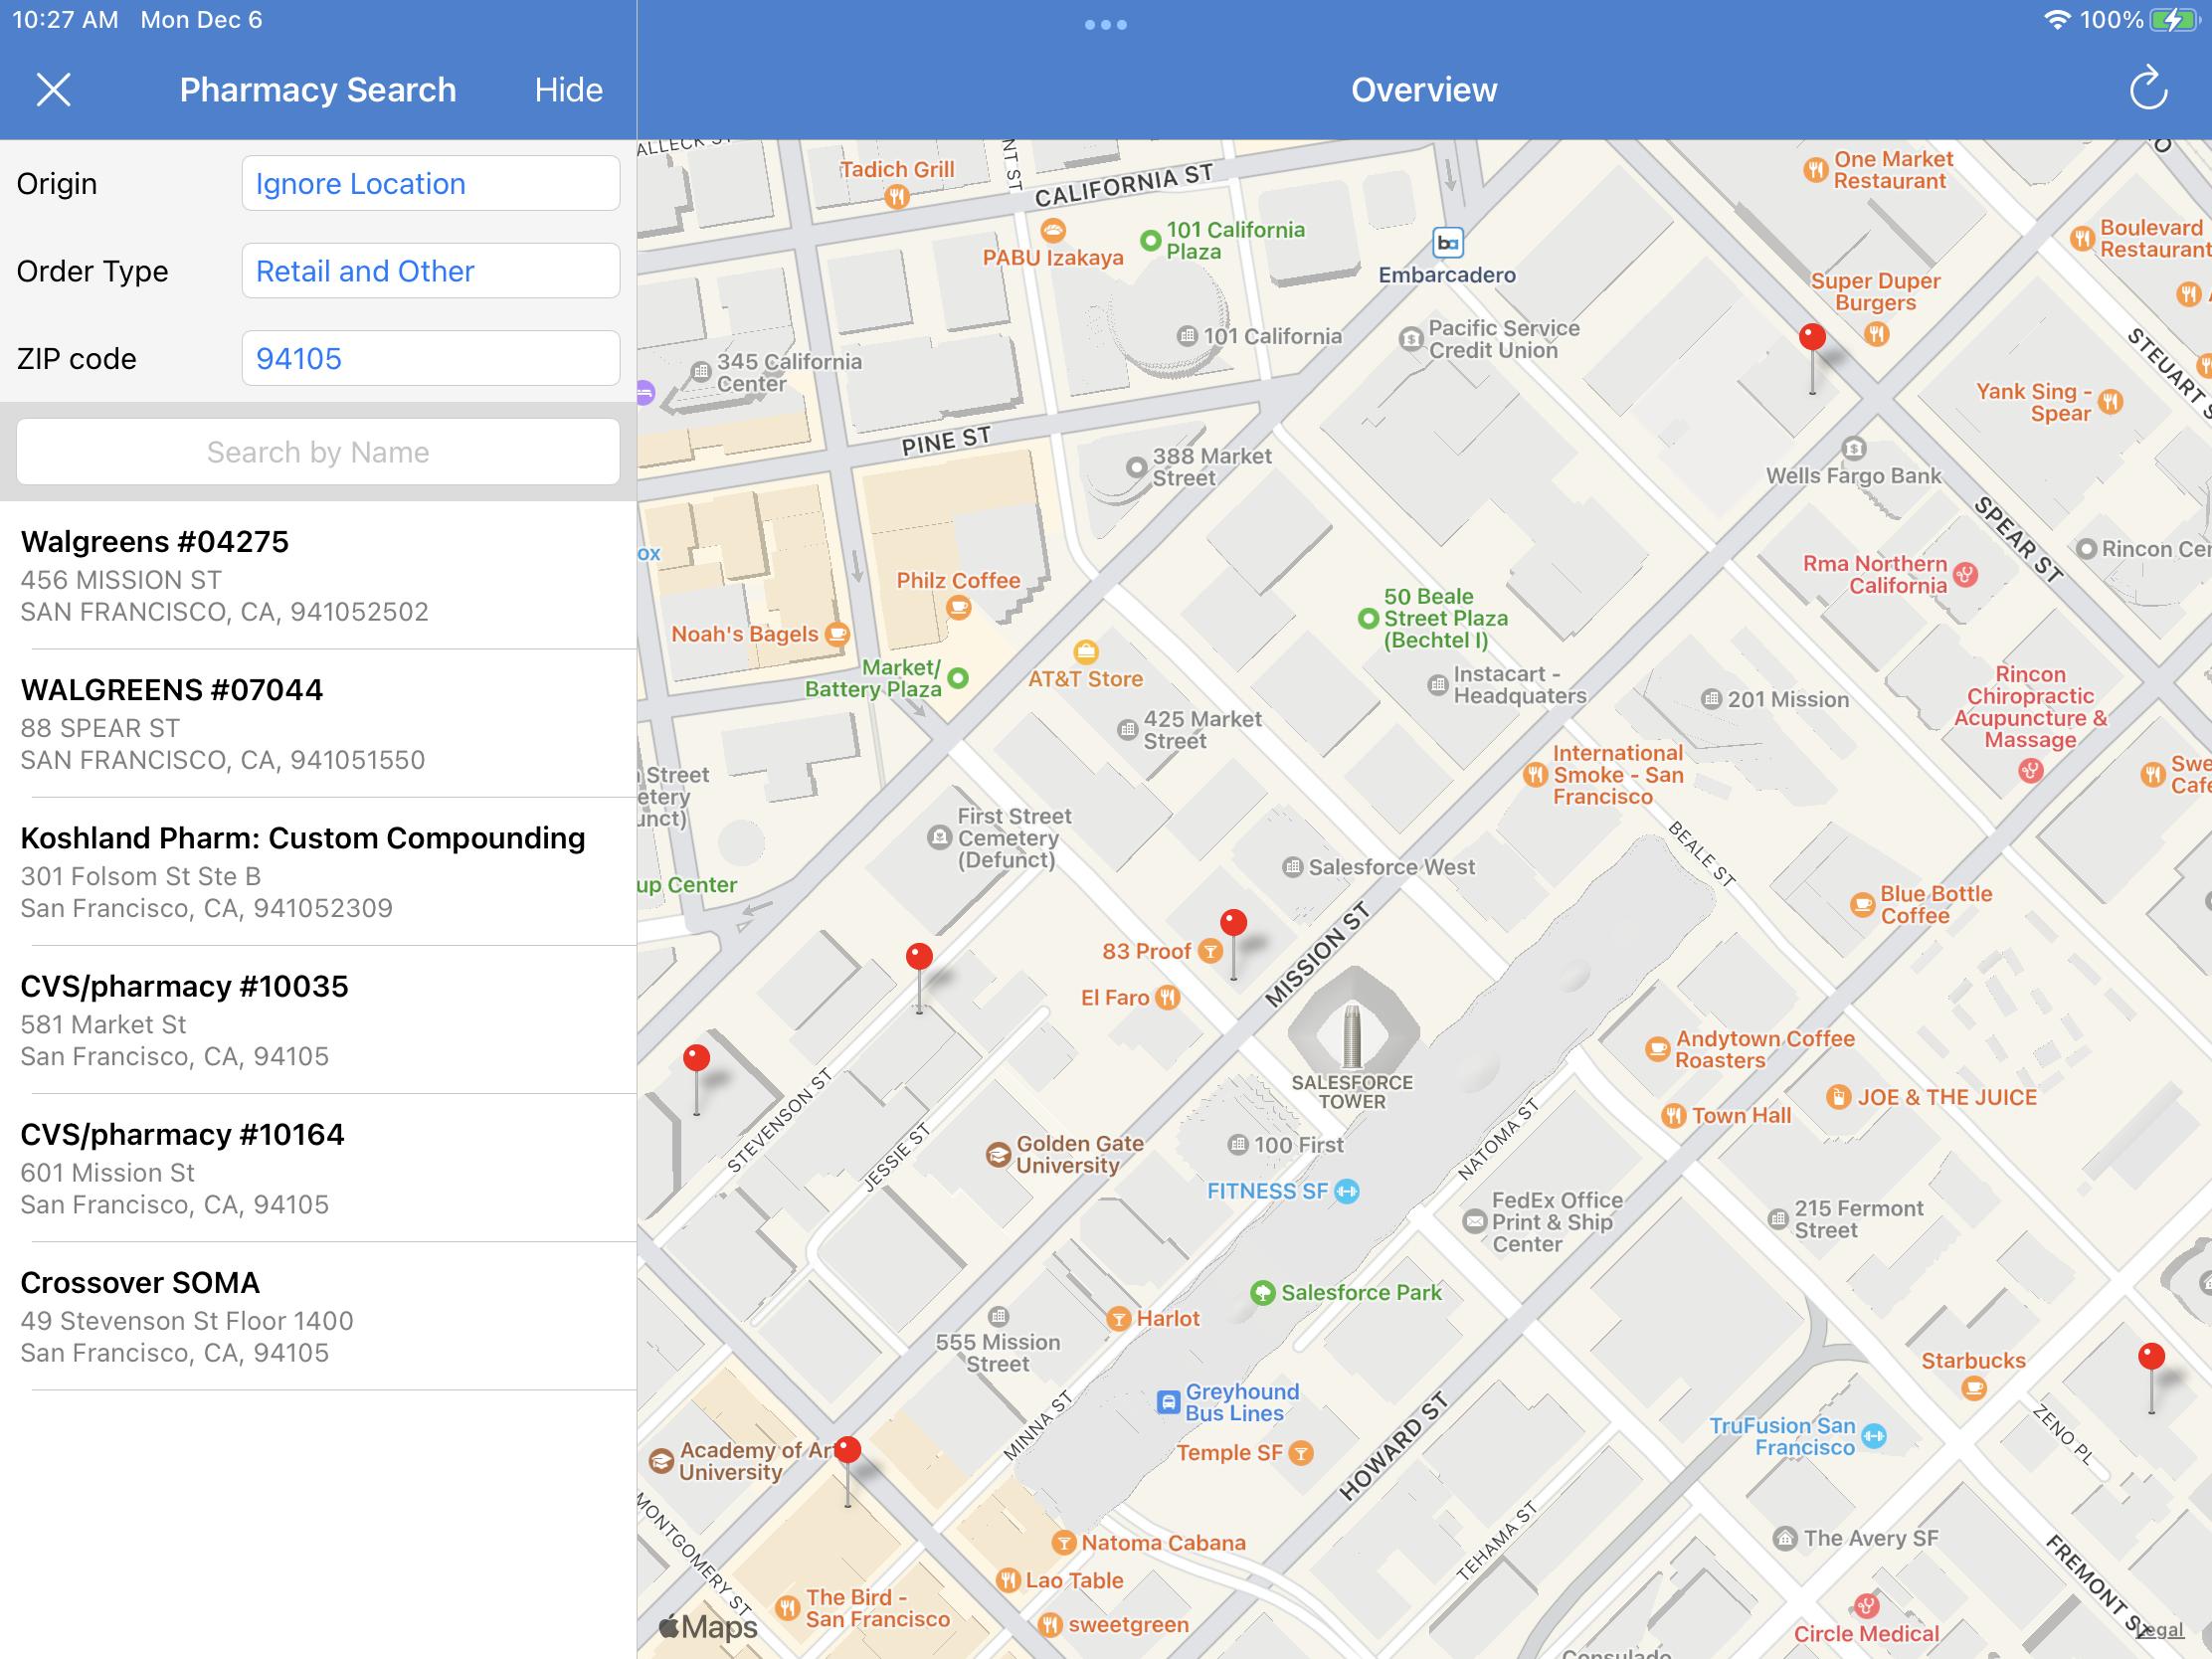Tap the TruFusion San Francisco icon
Image resolution: width=2212 pixels, height=1659 pixels.
point(1875,1437)
